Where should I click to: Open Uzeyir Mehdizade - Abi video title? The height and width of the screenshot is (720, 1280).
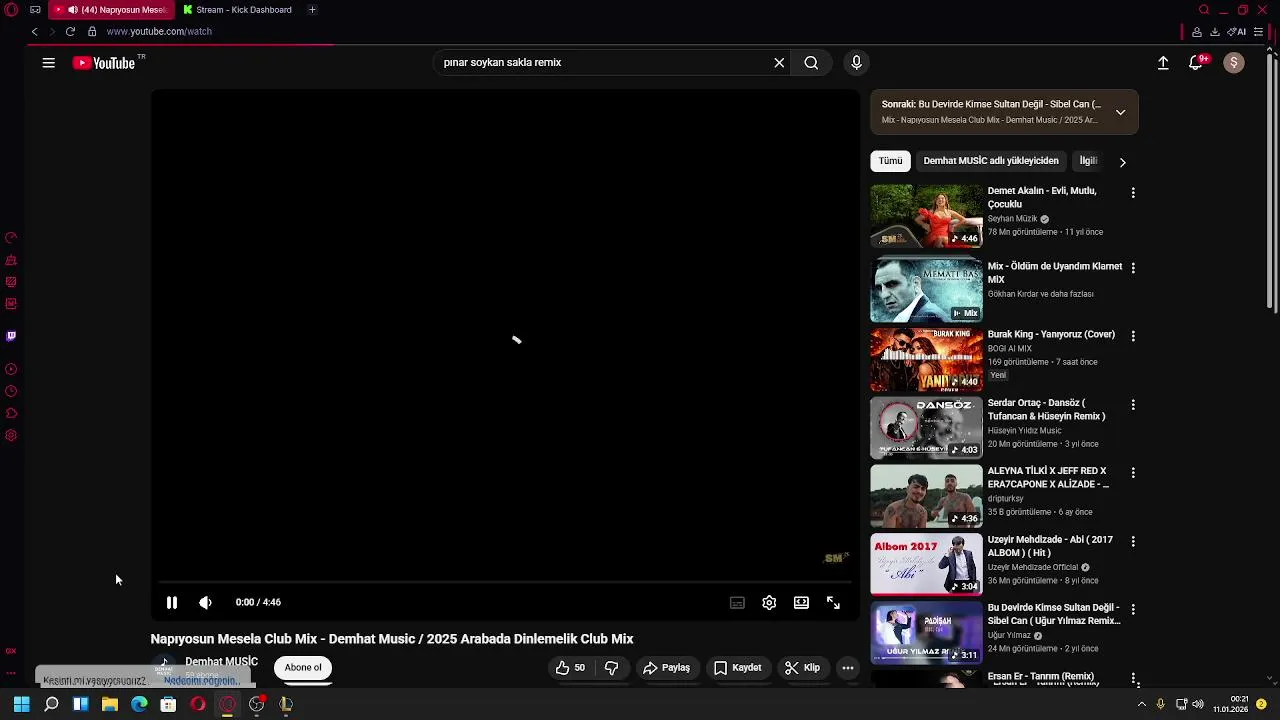tap(1050, 546)
